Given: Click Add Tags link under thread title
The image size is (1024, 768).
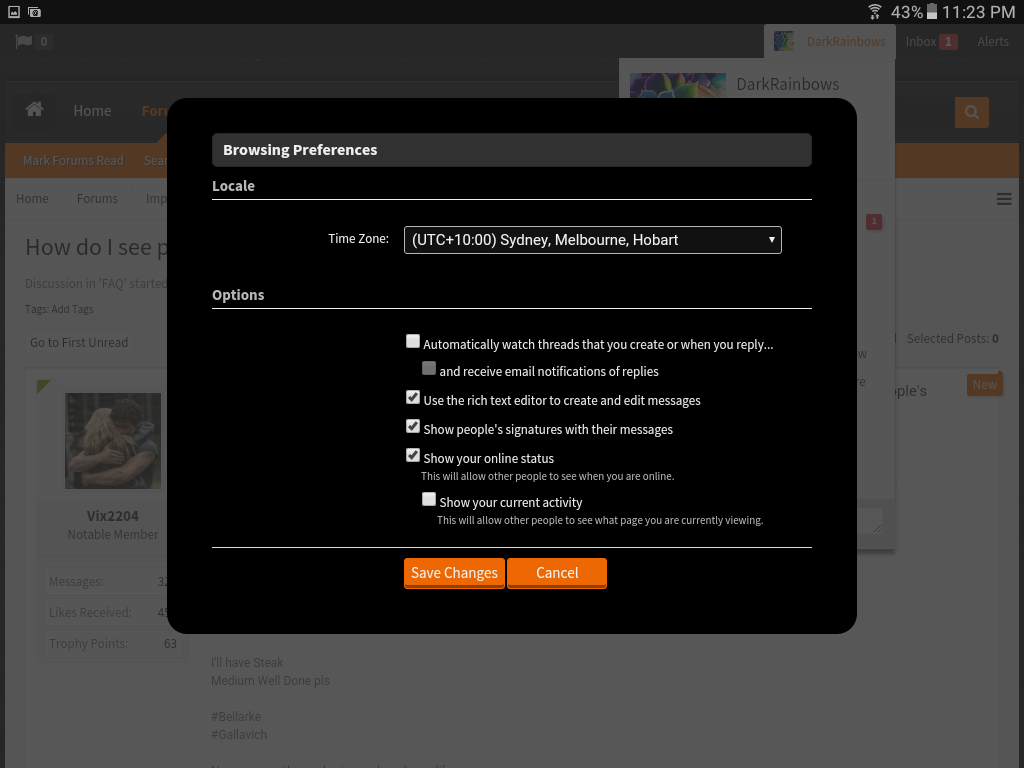Looking at the screenshot, I should (72, 309).
